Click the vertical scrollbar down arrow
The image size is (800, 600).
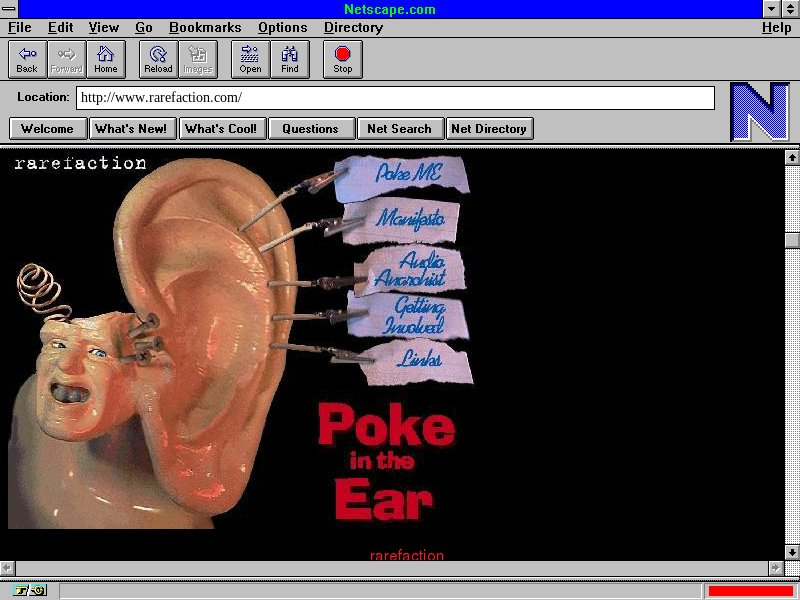tap(792, 550)
